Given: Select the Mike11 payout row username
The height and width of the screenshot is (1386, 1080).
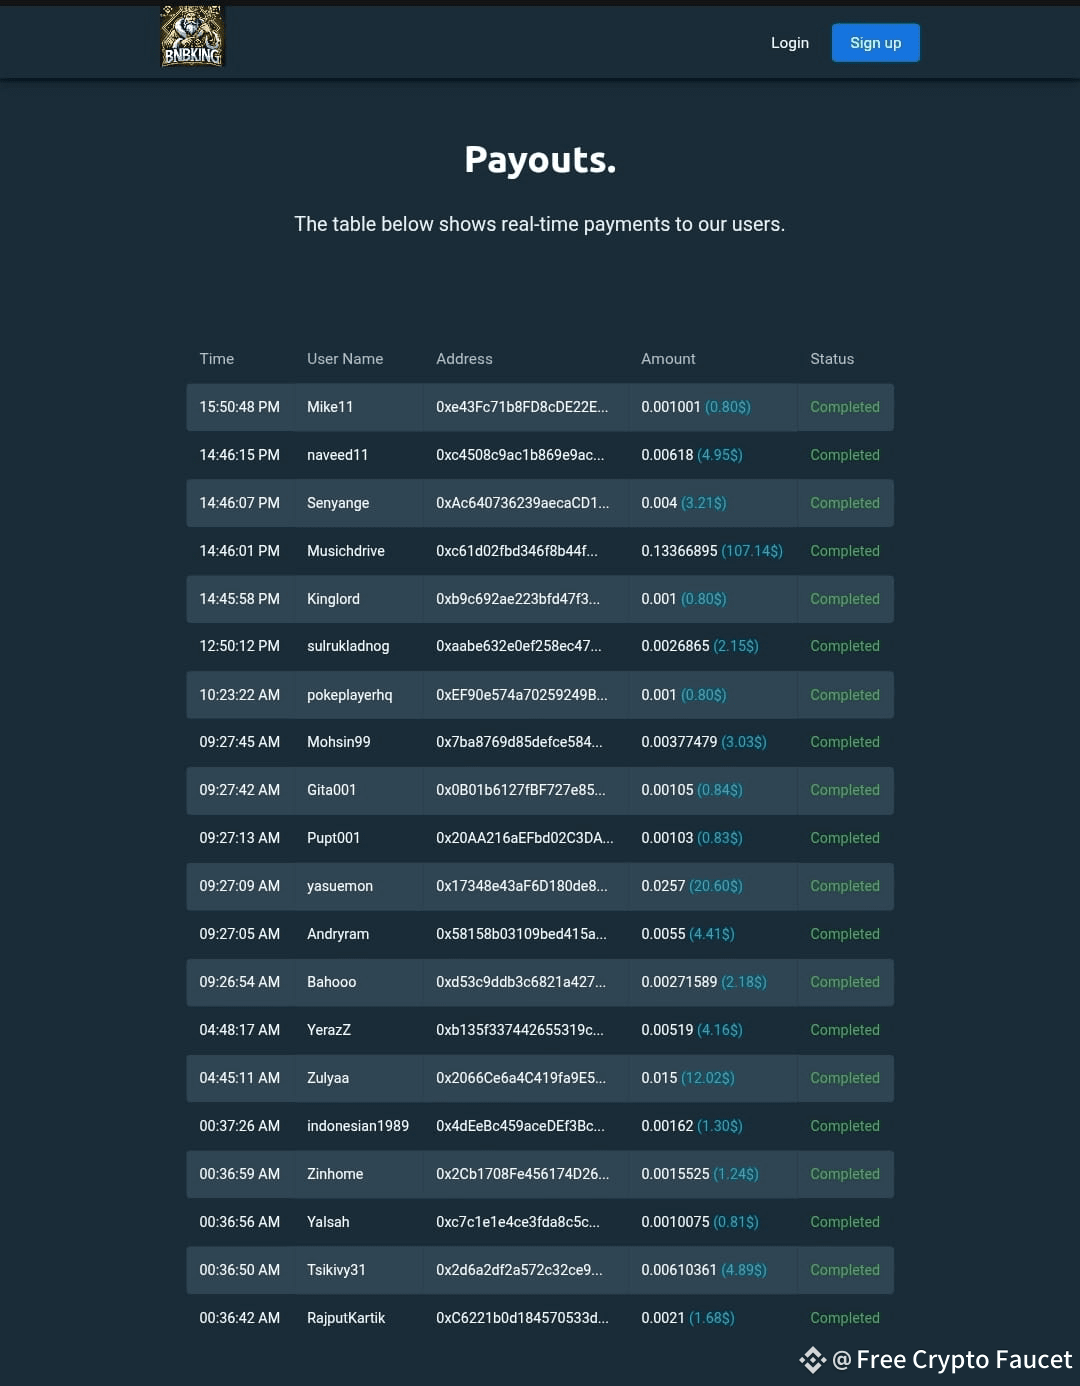Looking at the screenshot, I should 330,407.
